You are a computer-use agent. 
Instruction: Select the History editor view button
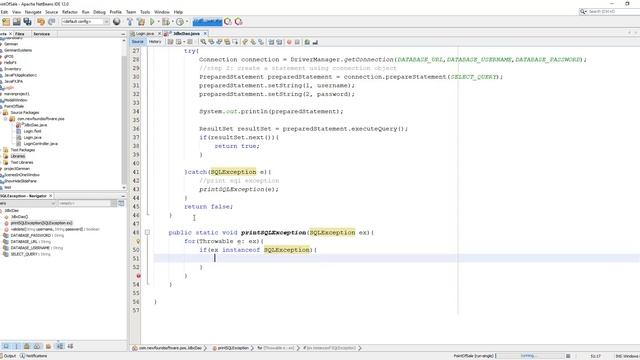point(155,42)
